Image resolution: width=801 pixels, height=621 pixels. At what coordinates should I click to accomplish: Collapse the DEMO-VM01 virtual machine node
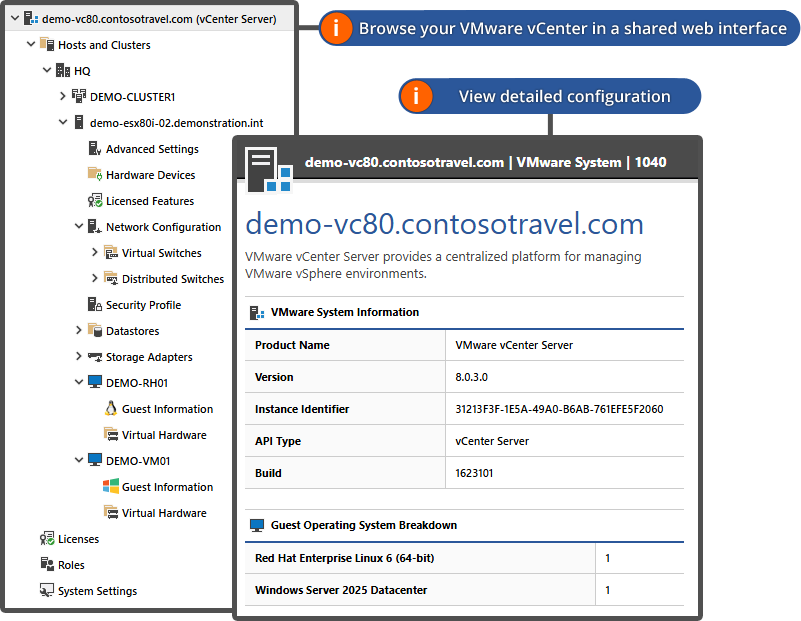tap(79, 460)
